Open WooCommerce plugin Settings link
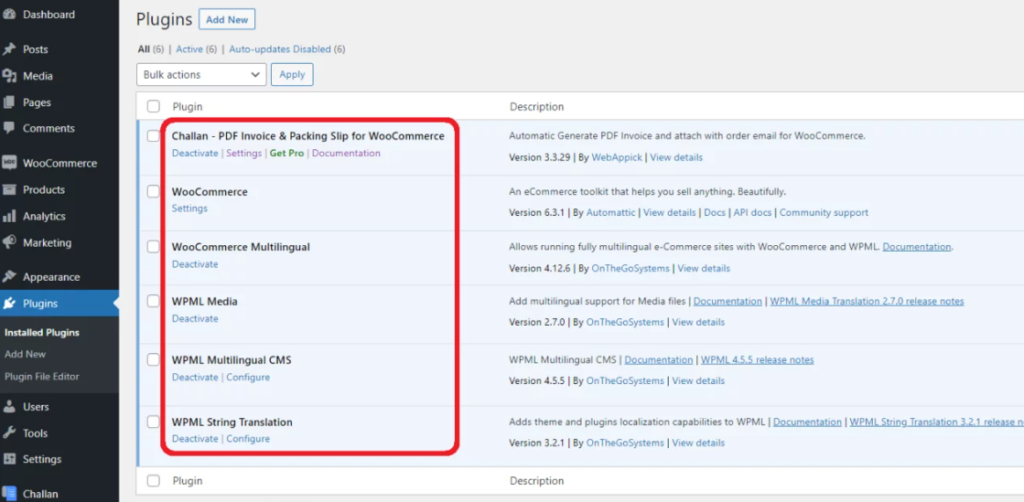The height and width of the screenshot is (502, 1024). click(x=189, y=208)
